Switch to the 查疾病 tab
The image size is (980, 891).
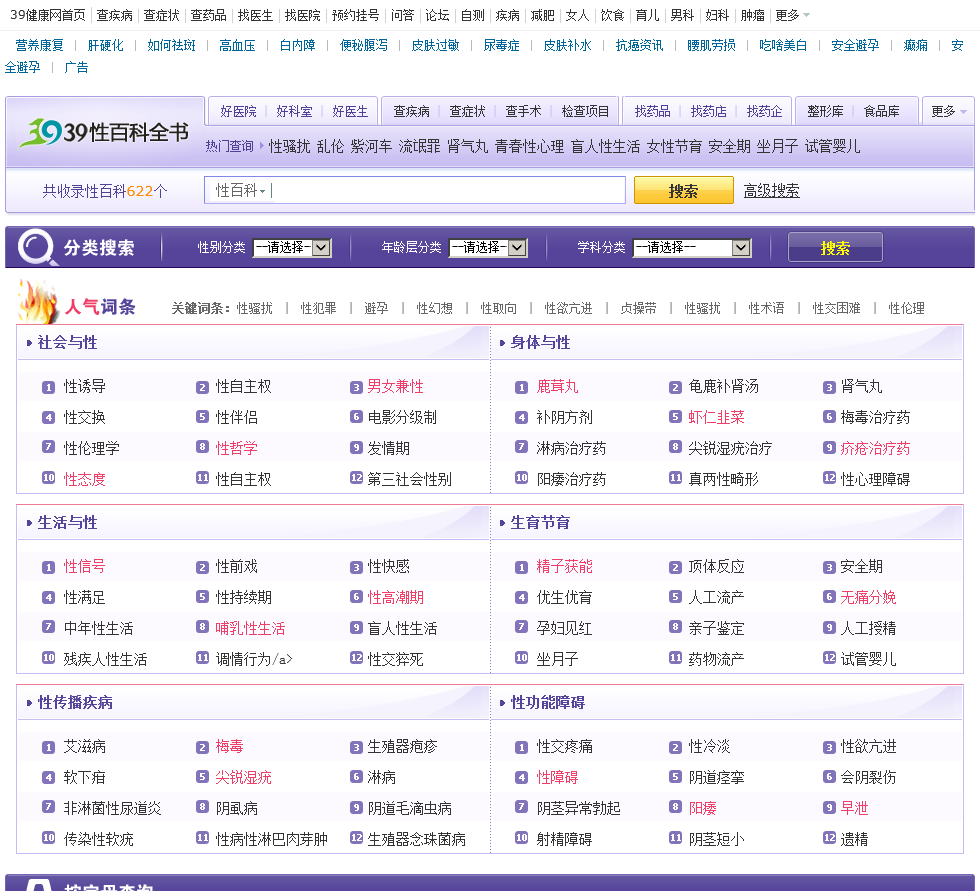click(411, 111)
